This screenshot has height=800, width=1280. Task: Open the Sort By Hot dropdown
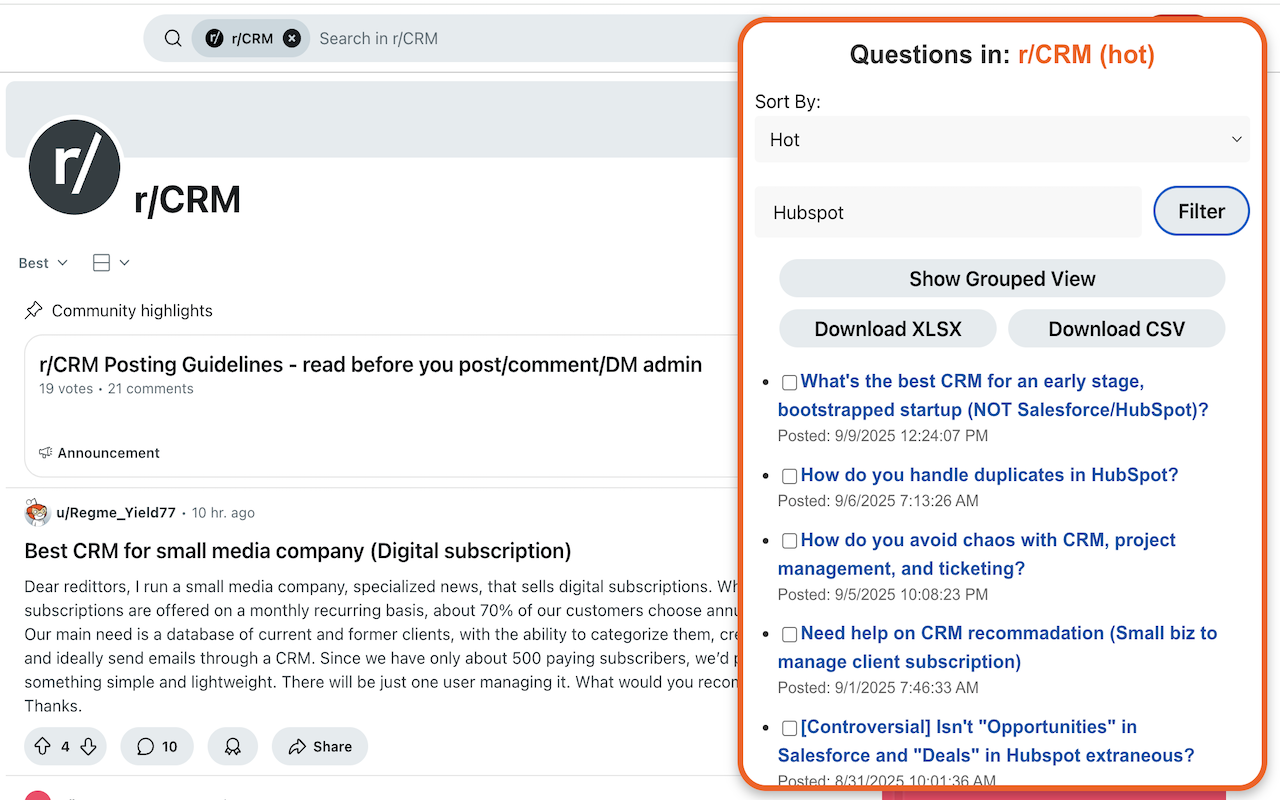(1002, 140)
